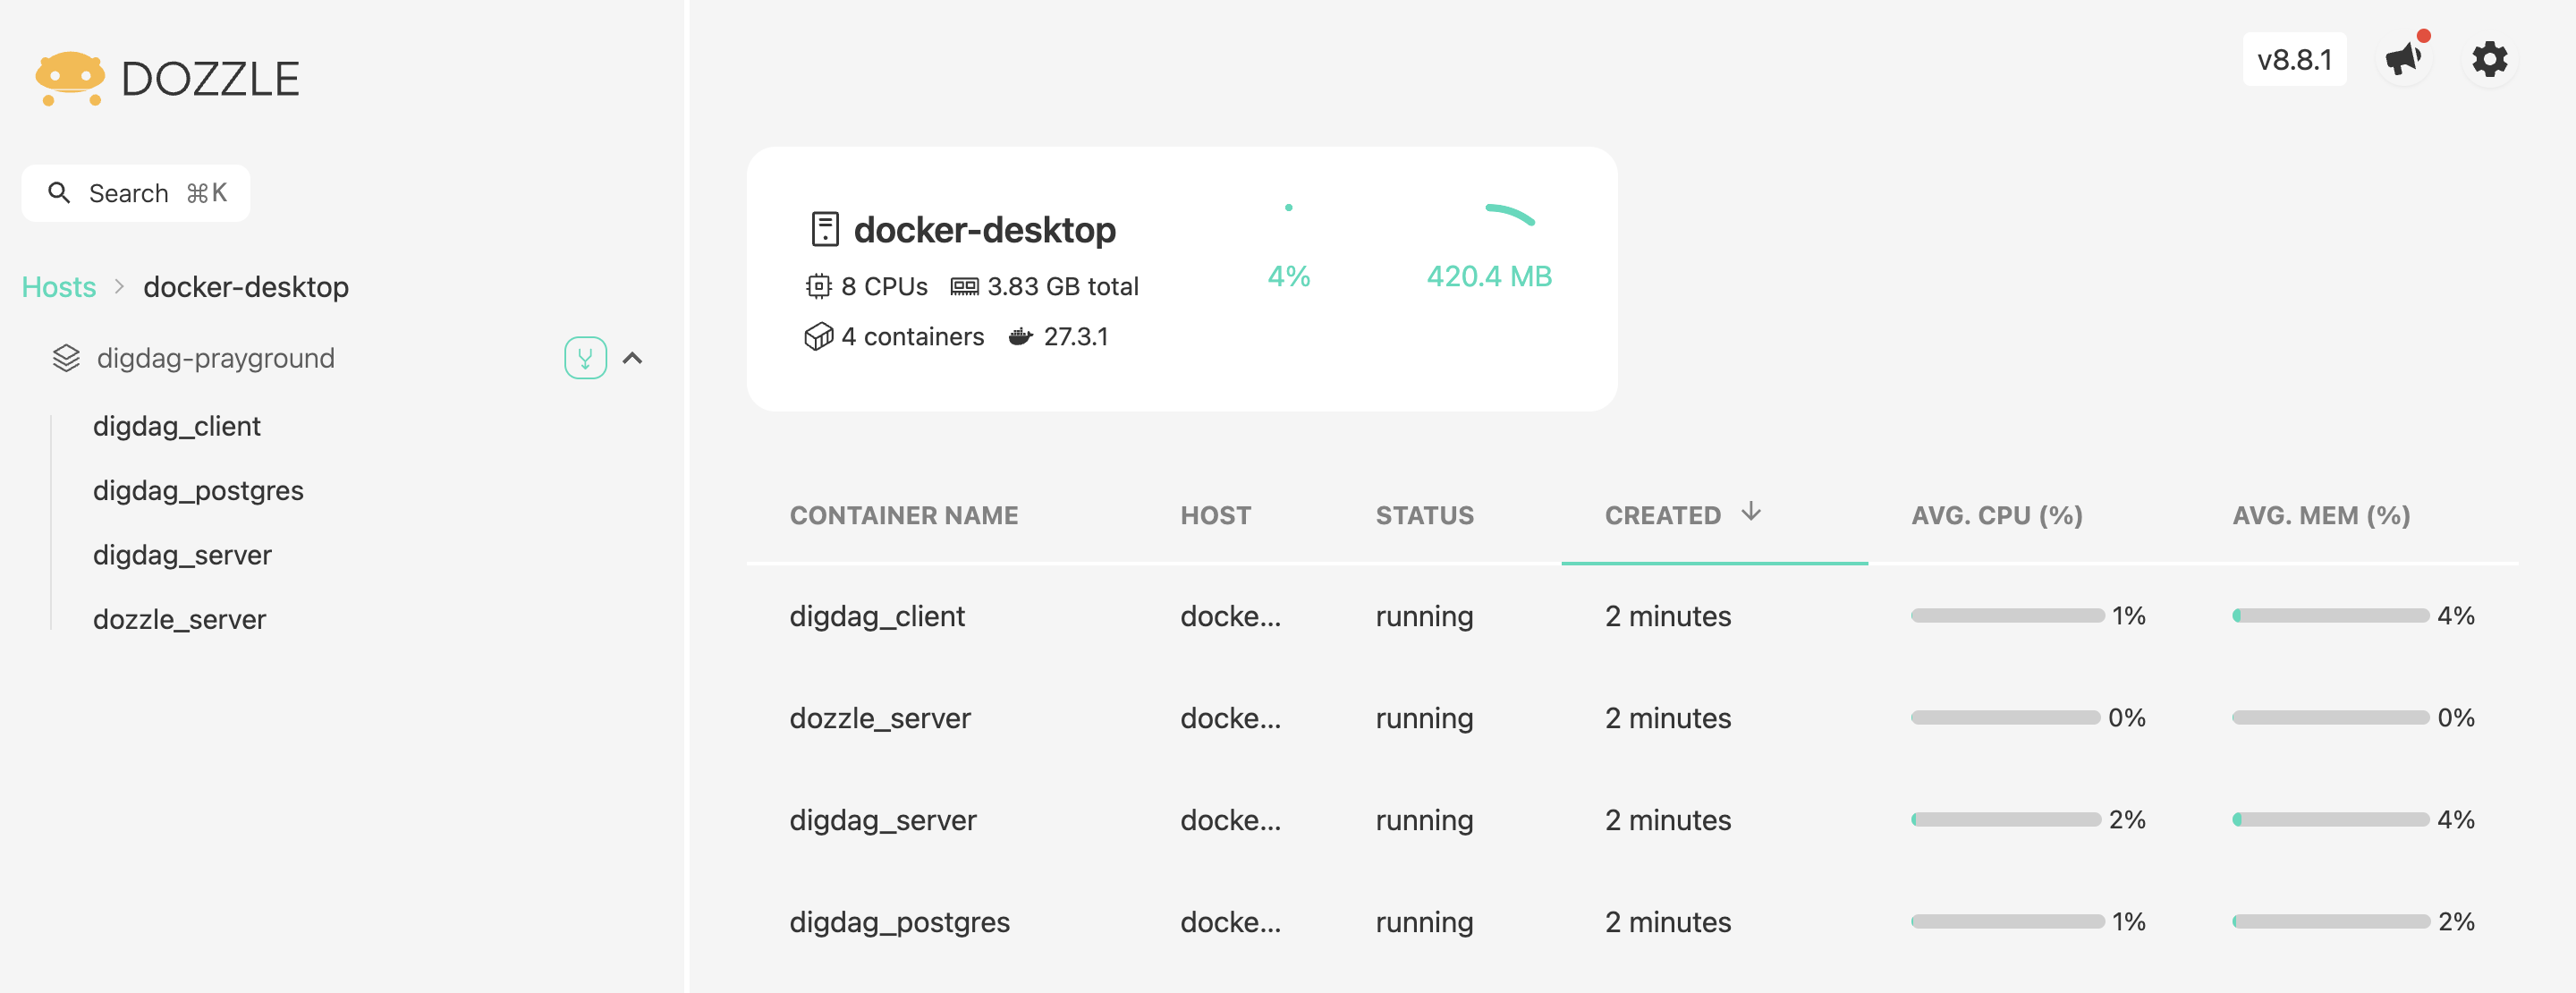Click the Dozzle logo icon
This screenshot has height=993, width=2576.
(69, 78)
